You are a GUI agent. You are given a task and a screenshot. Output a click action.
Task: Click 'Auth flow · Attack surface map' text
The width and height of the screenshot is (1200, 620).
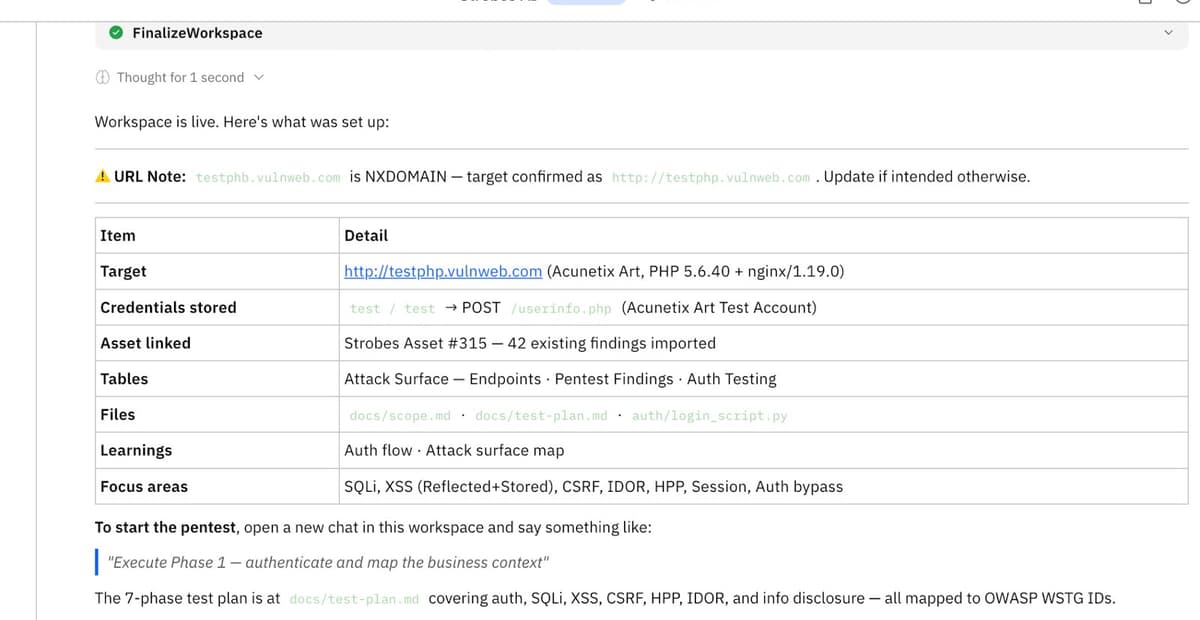[454, 450]
